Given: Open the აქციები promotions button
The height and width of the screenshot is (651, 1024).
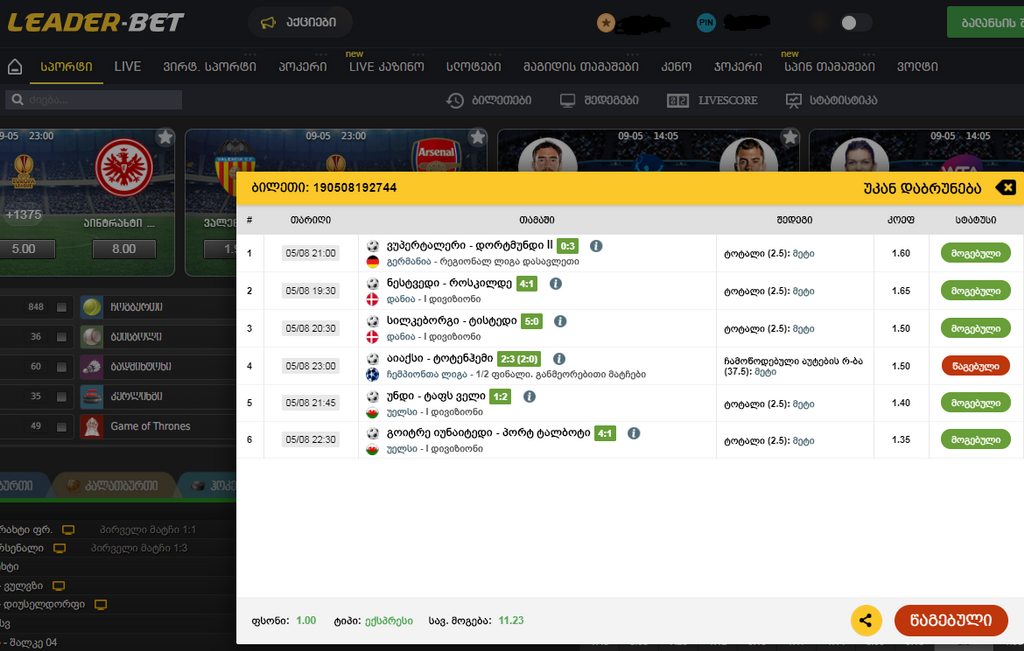Looking at the screenshot, I should pos(300,22).
